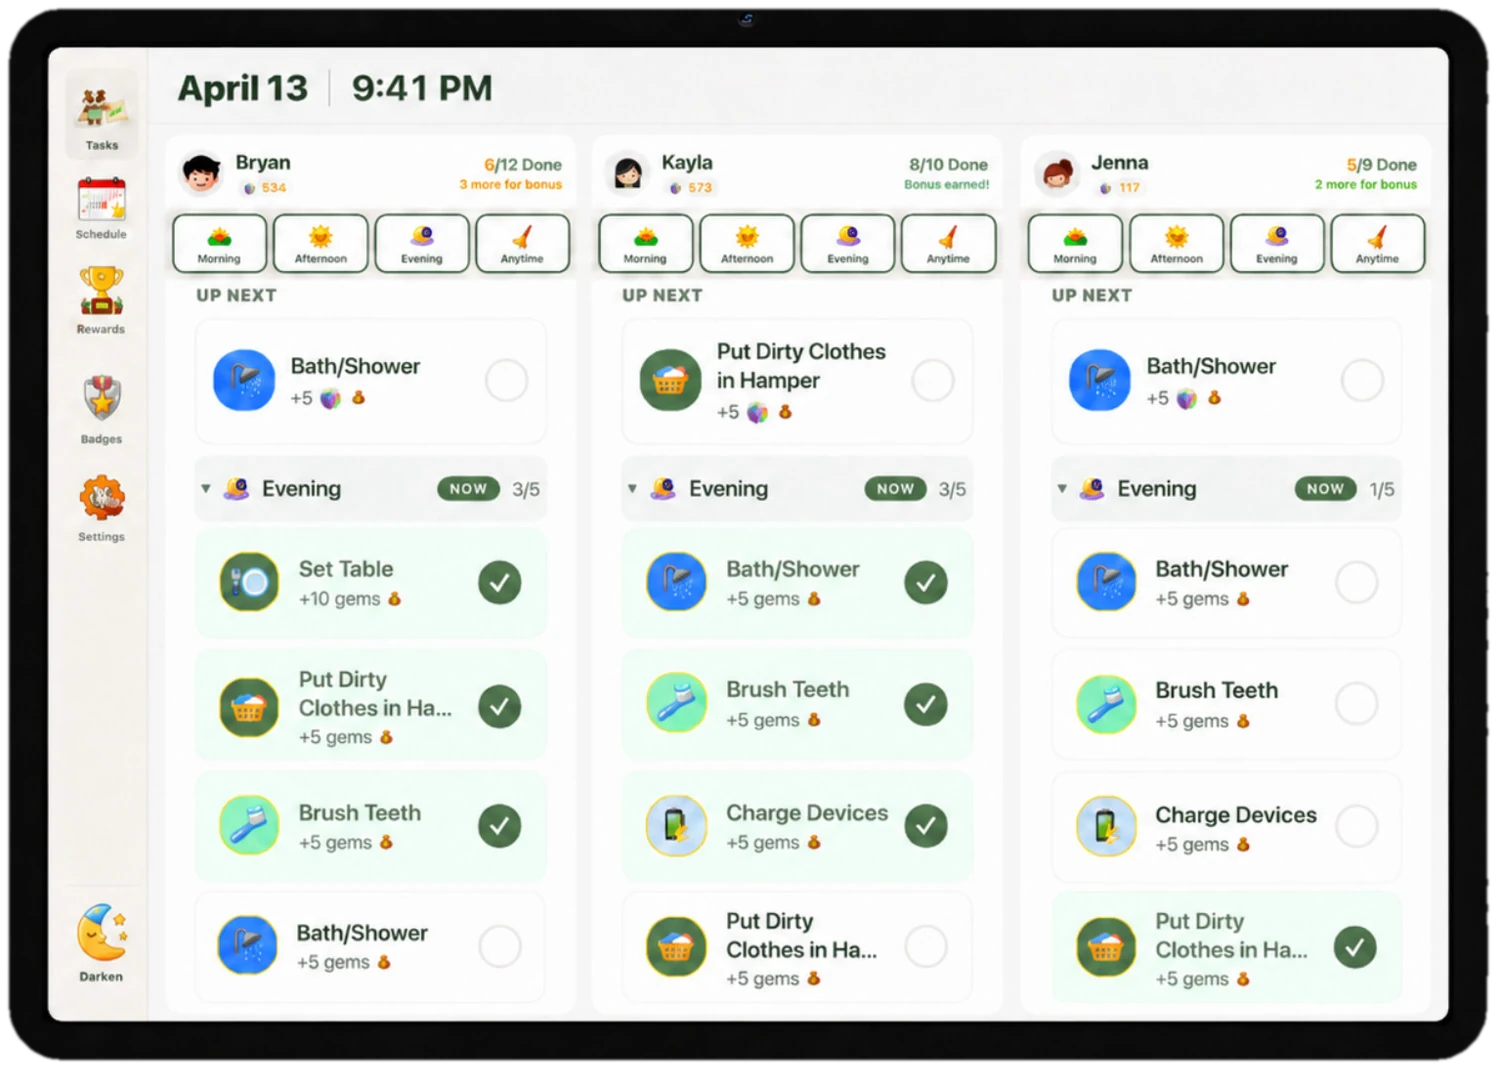Click Jenna's Brush Teeth toothbrush icon

[x=1106, y=703]
